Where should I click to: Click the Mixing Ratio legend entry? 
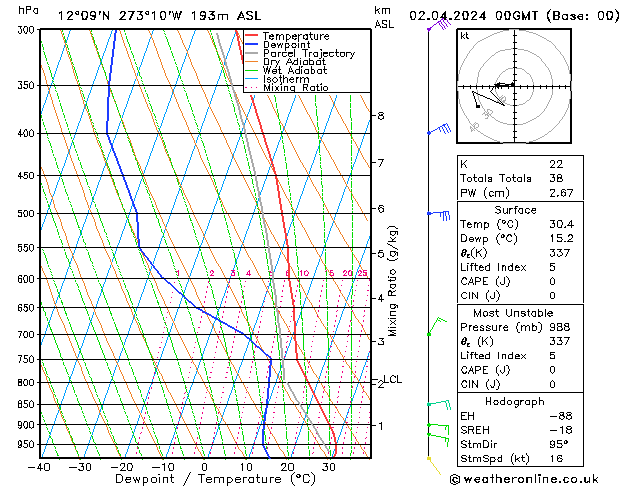tap(297, 88)
